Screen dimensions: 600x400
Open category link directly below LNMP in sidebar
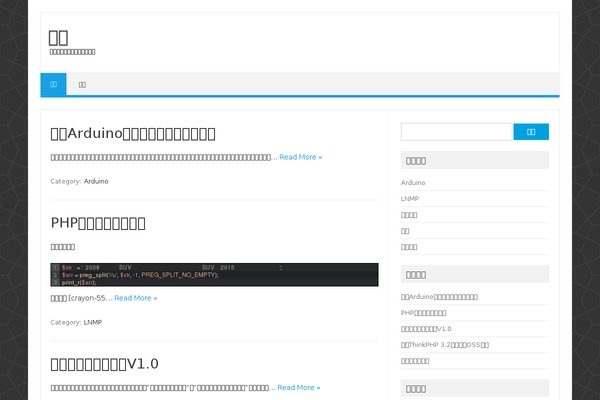(409, 215)
